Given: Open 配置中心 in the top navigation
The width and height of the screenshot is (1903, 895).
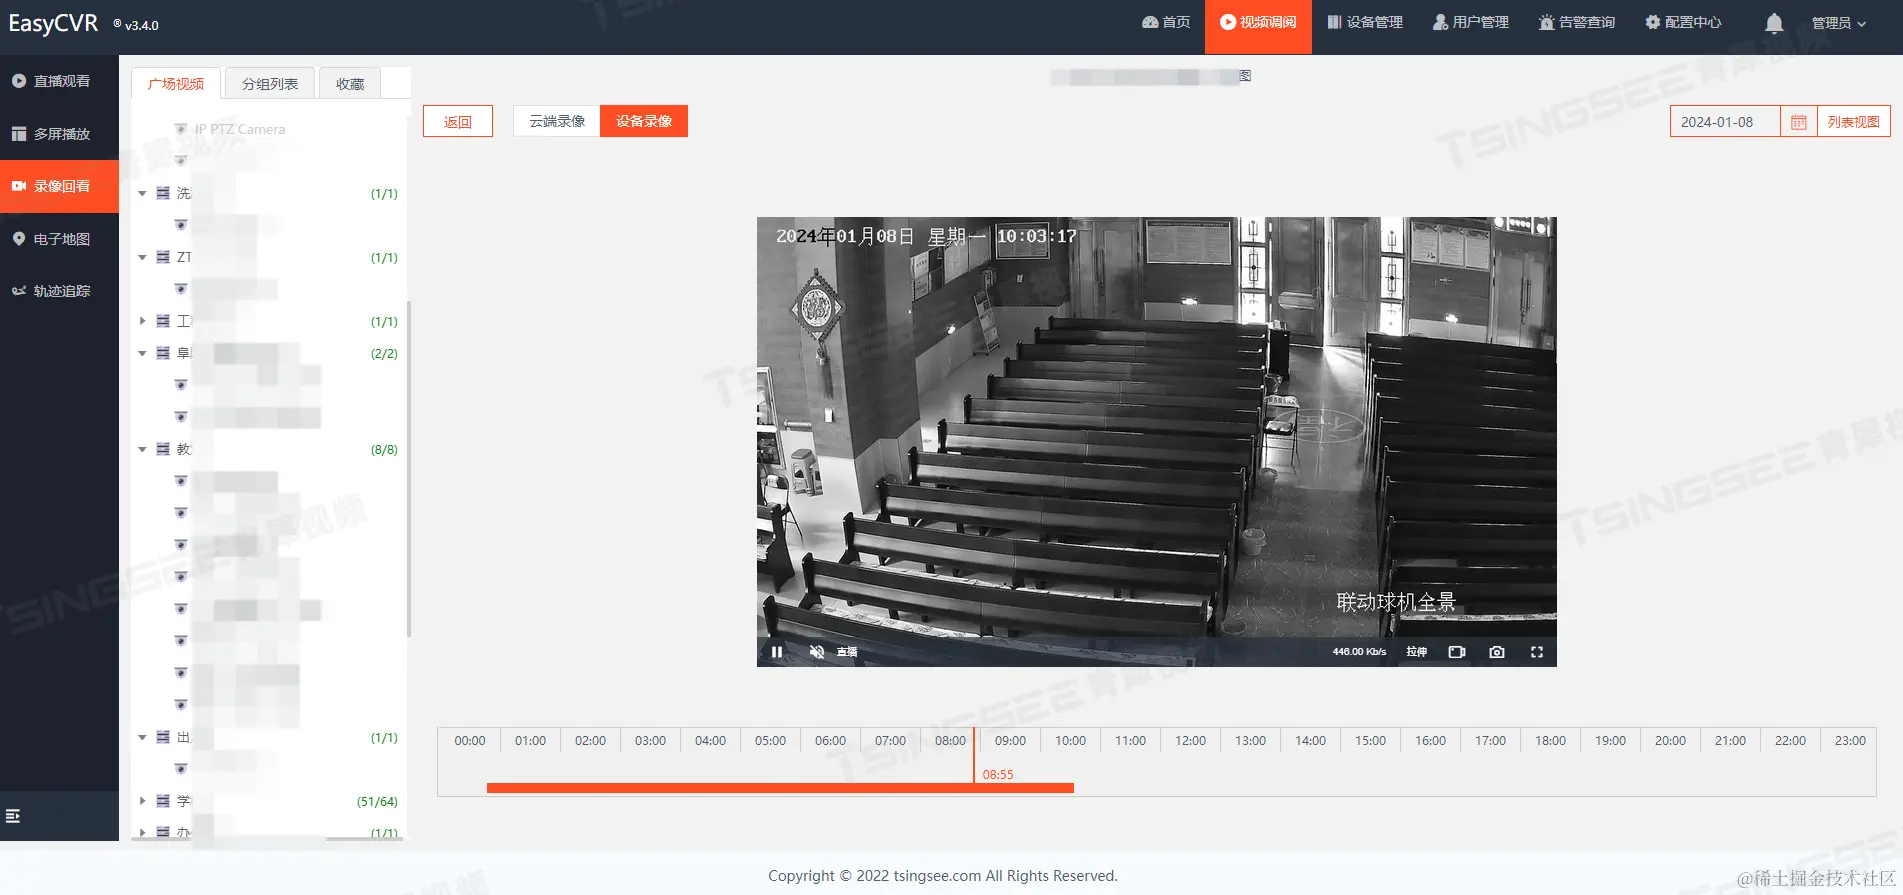Looking at the screenshot, I should (x=1683, y=22).
